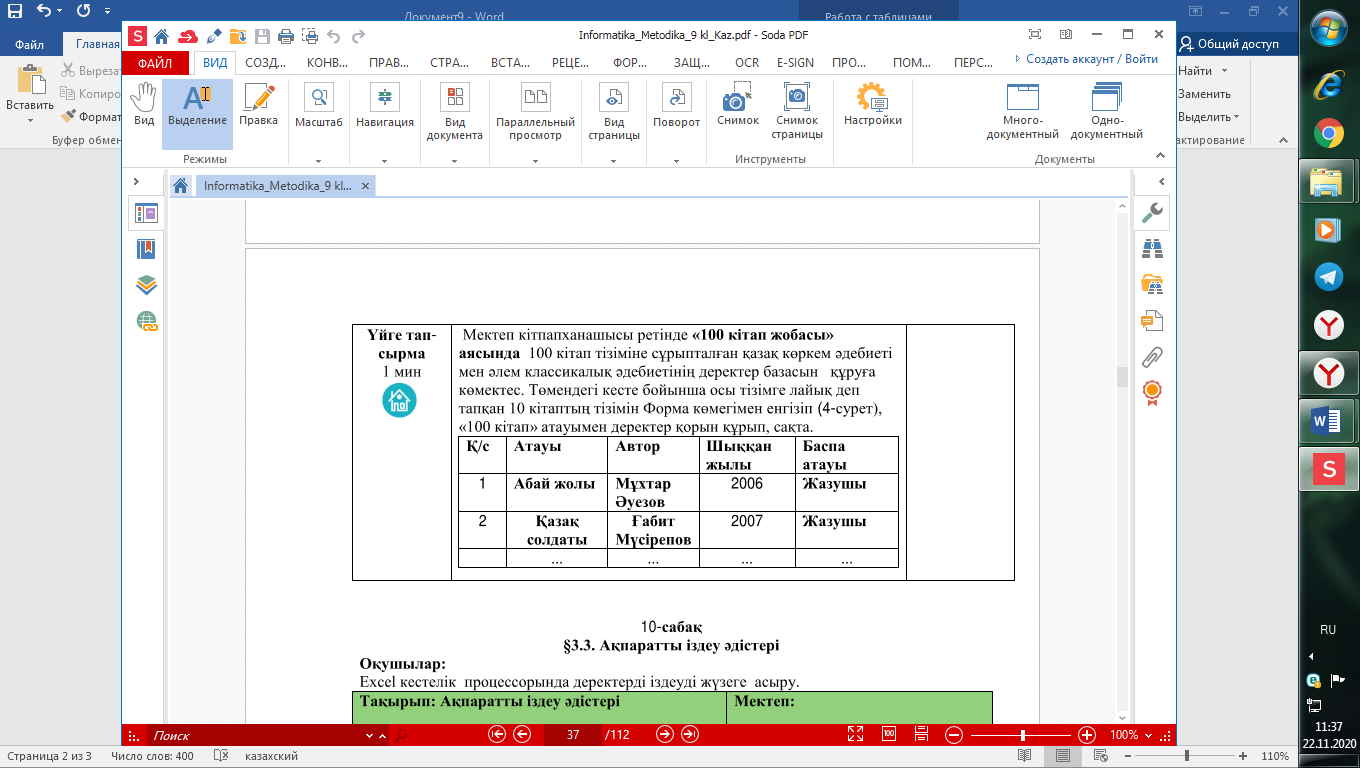Switch to the ПРАВ... ribbon tab
1360x768 pixels.
pos(389,62)
